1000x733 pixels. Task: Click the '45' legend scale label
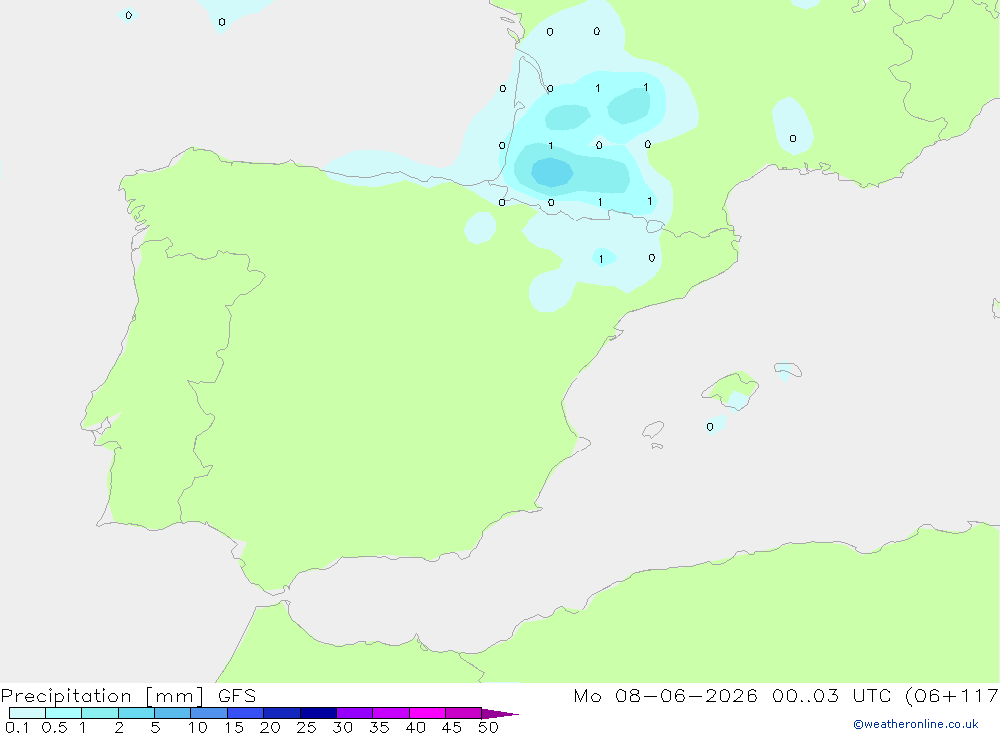click(452, 727)
